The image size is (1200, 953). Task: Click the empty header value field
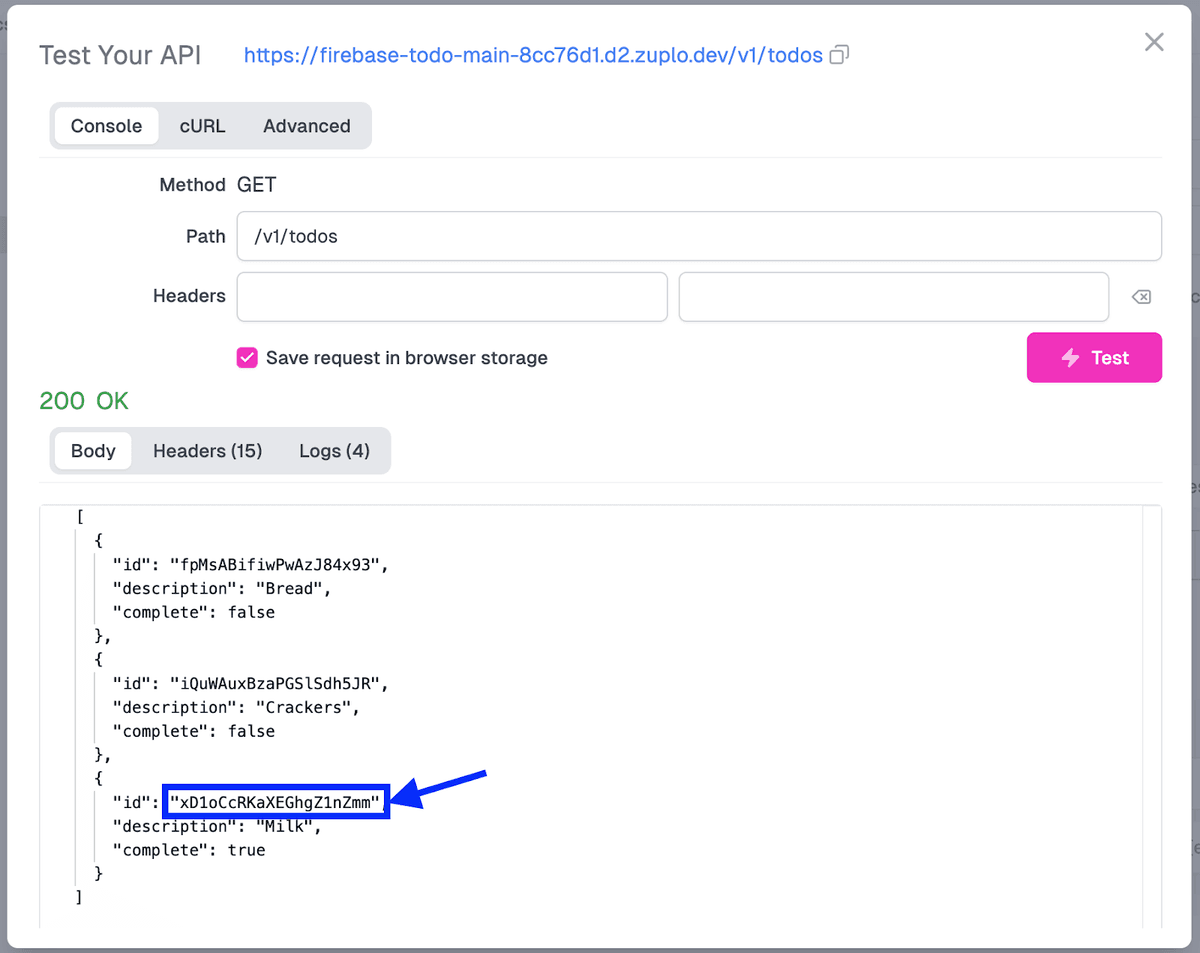(x=893, y=296)
